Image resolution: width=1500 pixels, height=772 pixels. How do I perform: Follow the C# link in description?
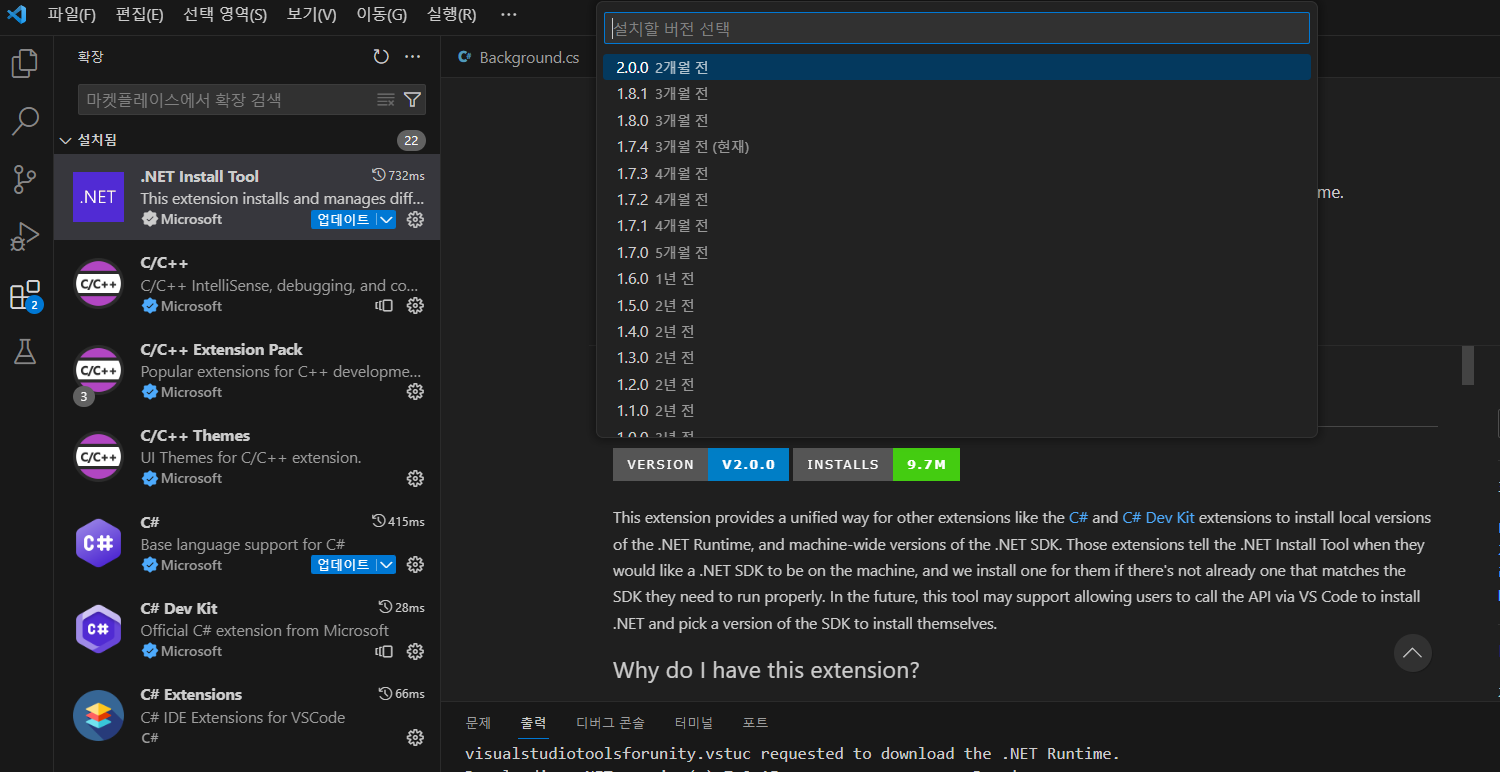(1078, 518)
